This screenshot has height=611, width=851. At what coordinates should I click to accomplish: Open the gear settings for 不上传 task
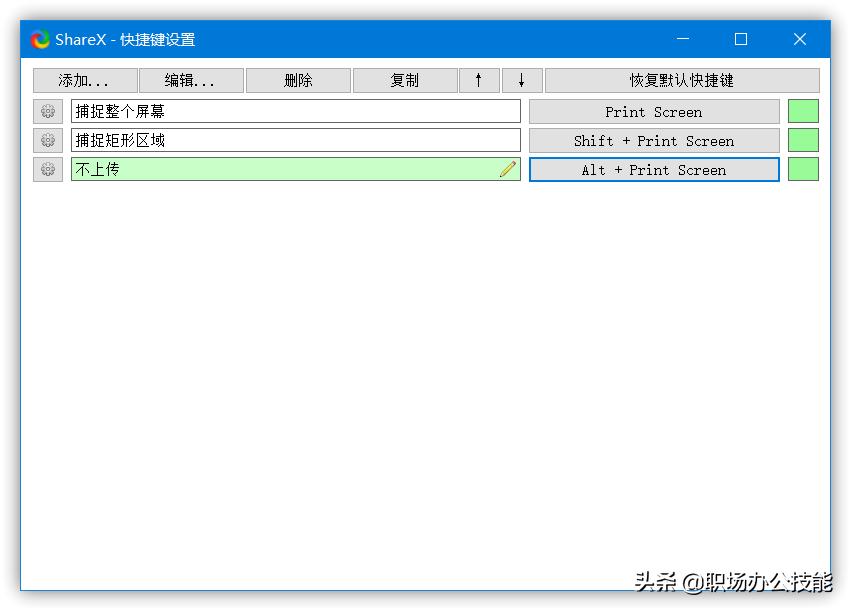(46, 170)
